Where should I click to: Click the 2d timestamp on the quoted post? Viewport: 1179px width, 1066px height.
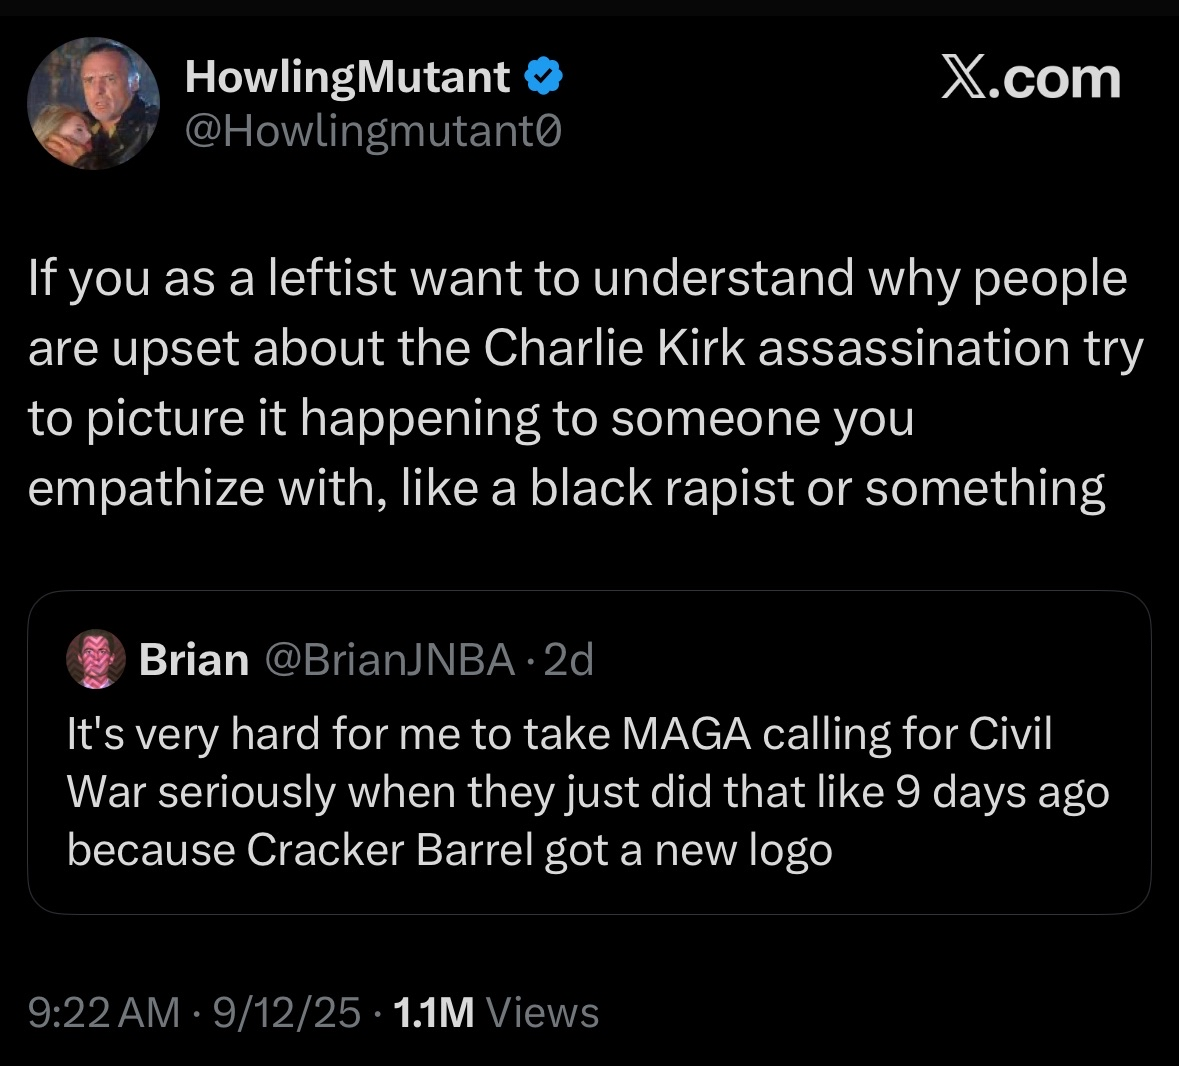click(568, 660)
